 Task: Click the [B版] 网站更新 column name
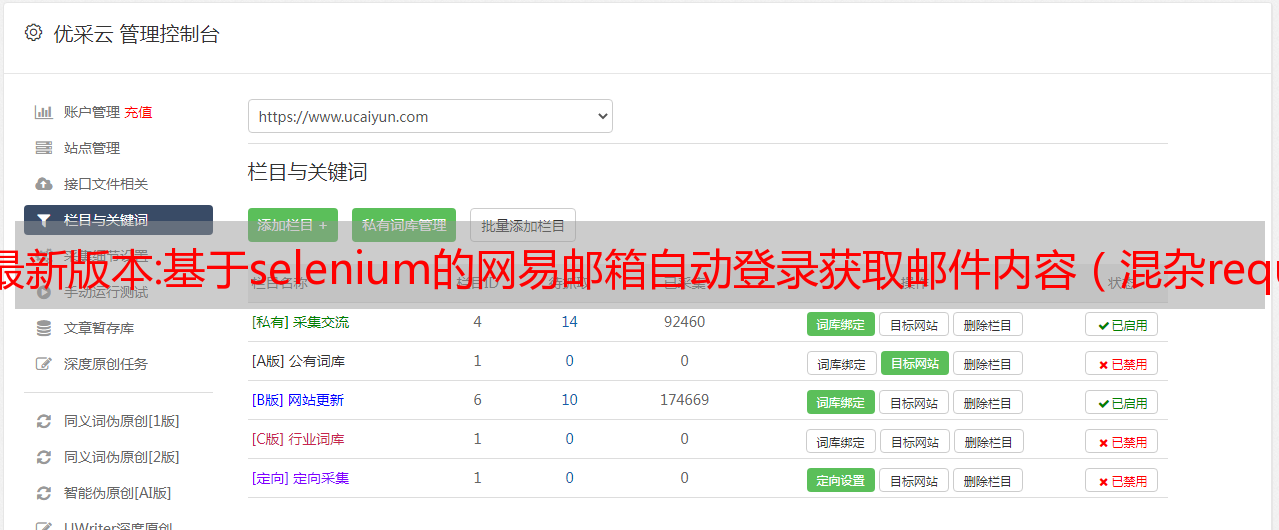coord(297,400)
